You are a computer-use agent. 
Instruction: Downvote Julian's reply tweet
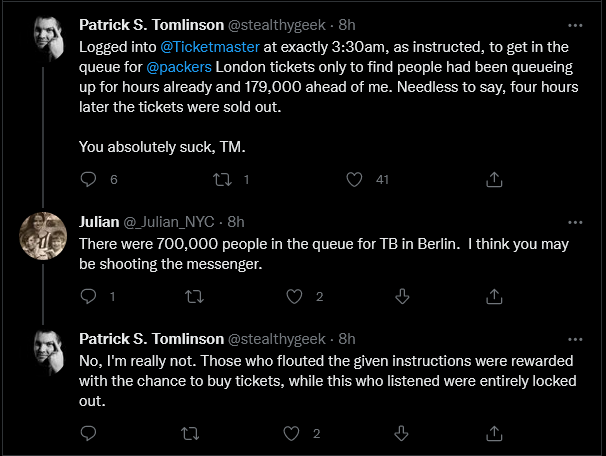click(x=402, y=296)
